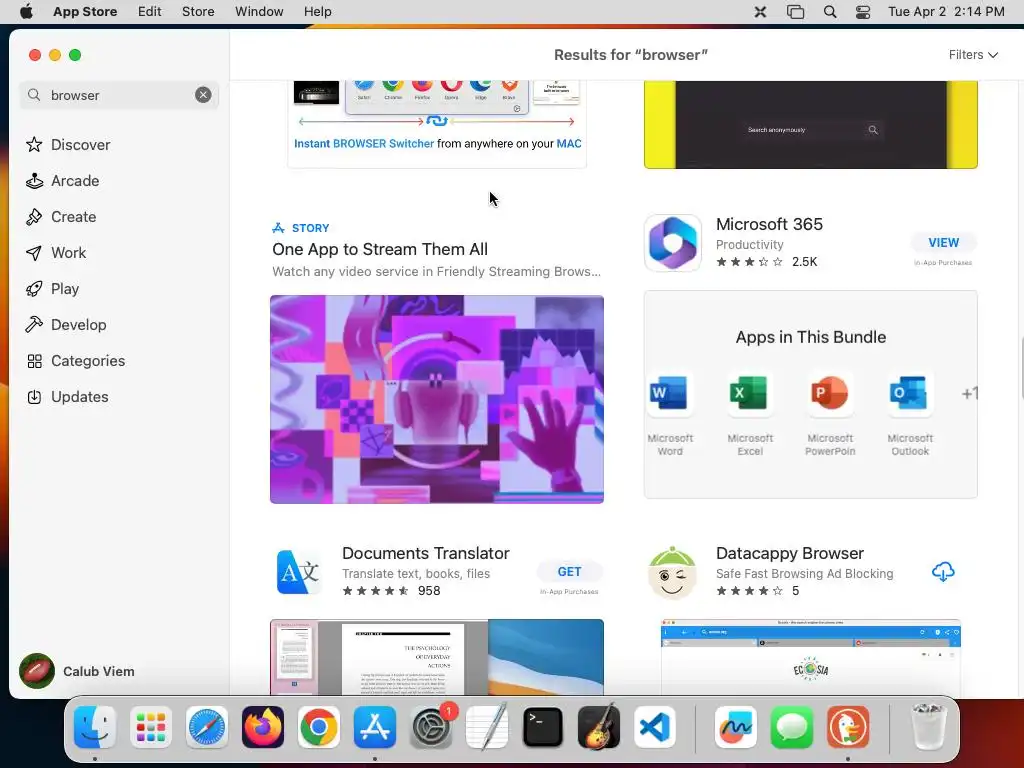Viewport: 1024px width, 768px height.
Task: Open Spotlight search in menu bar
Action: 829,12
